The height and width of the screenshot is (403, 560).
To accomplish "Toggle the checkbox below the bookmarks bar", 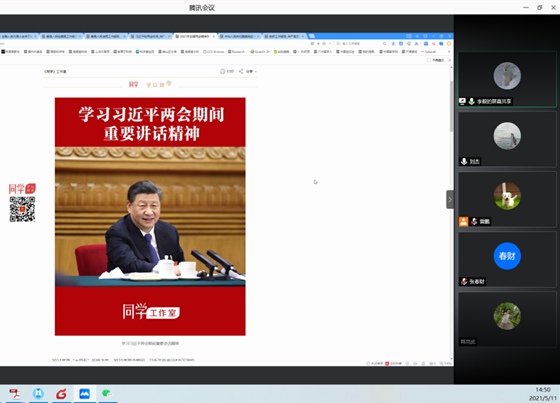I will (x=429, y=60).
